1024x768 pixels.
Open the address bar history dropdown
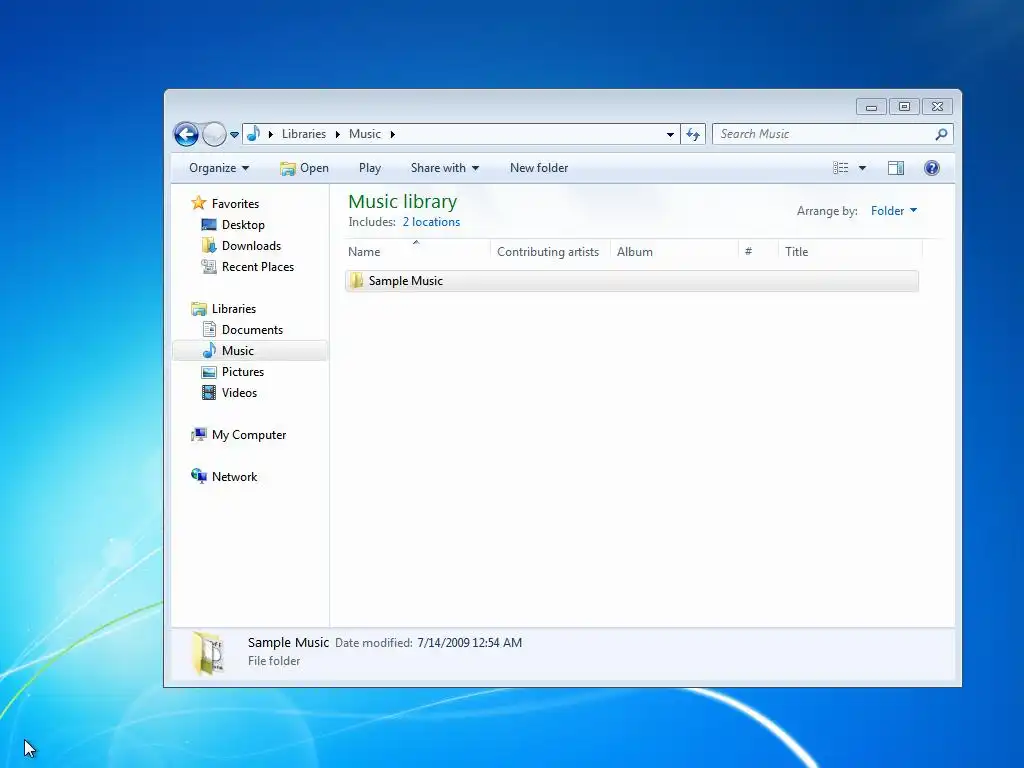coord(670,135)
